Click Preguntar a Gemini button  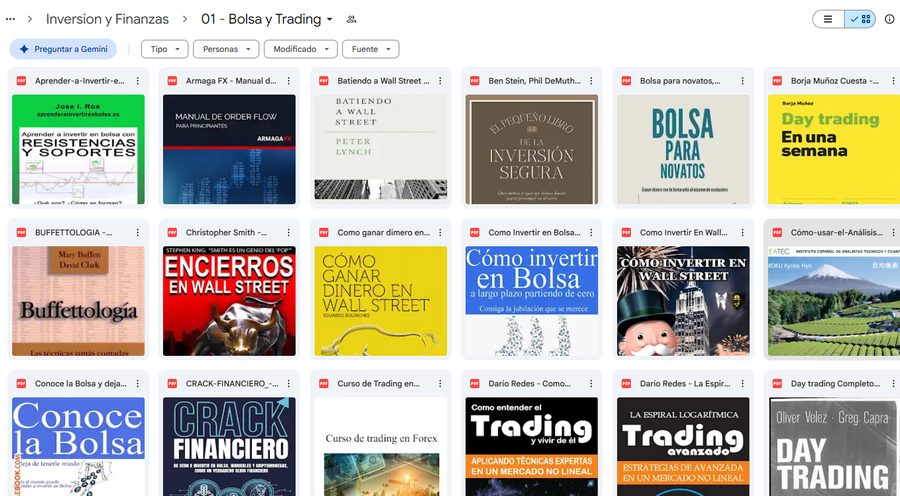click(63, 49)
